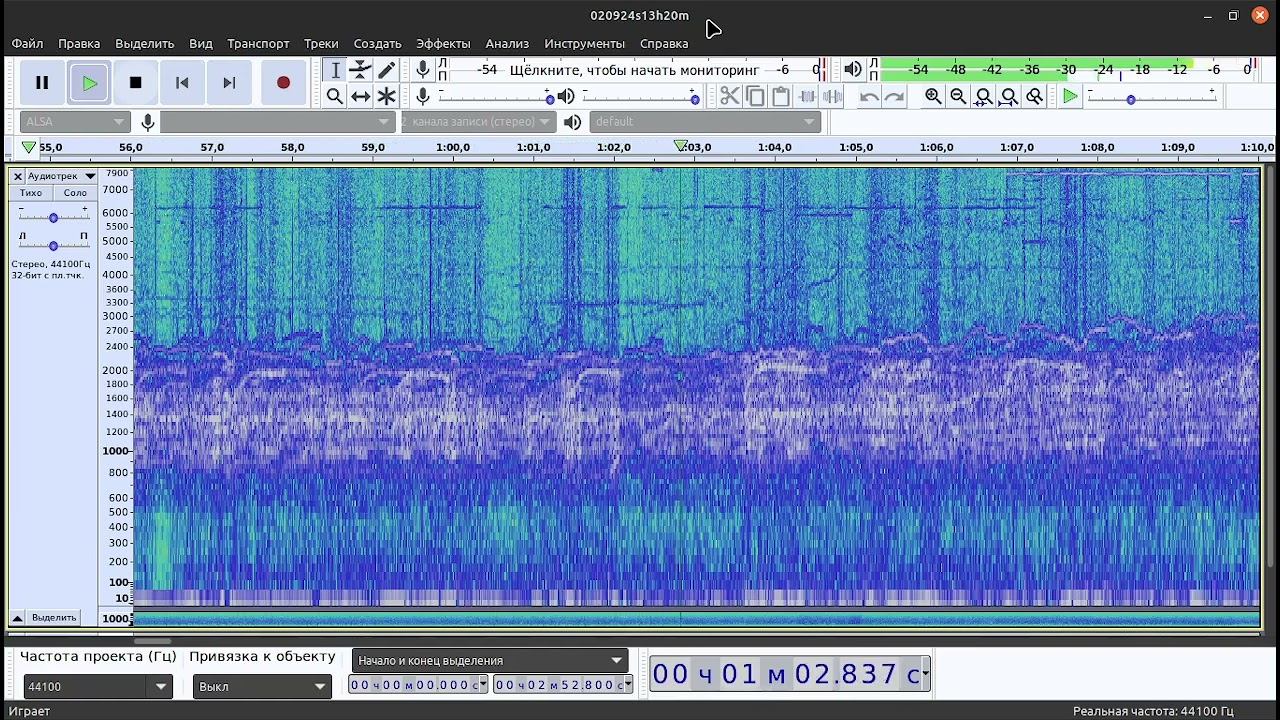This screenshot has height=720, width=1280.
Task: Adjust the track gain slider
Action: (x=53, y=217)
